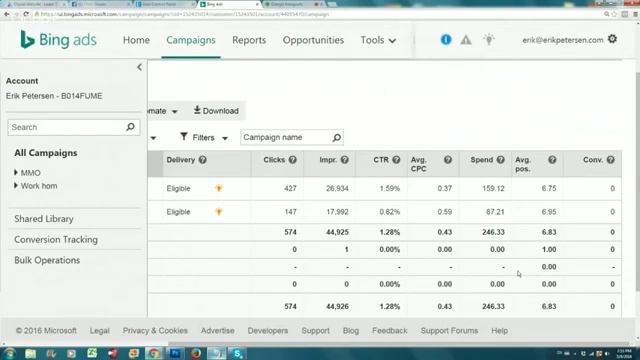Open the Support footer link
640x360 pixels.
316,331
